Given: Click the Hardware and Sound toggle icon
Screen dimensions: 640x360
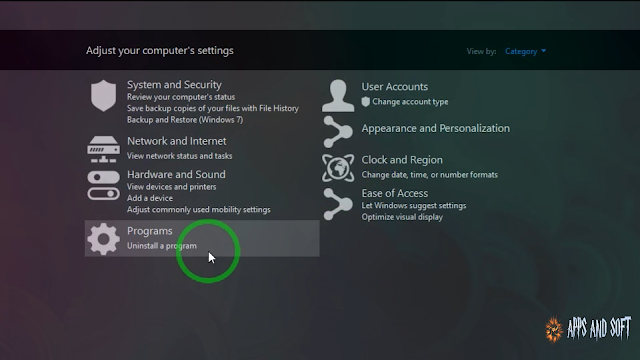Looking at the screenshot, I should (103, 186).
